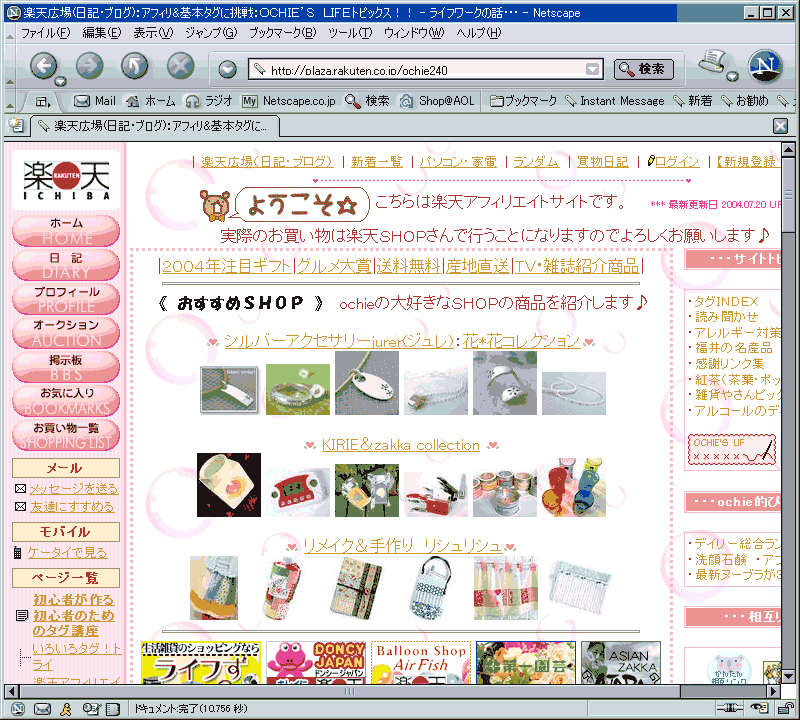Click the 2004年注目ギフト link
Image resolution: width=800 pixels, height=720 pixels.
[x=227, y=266]
